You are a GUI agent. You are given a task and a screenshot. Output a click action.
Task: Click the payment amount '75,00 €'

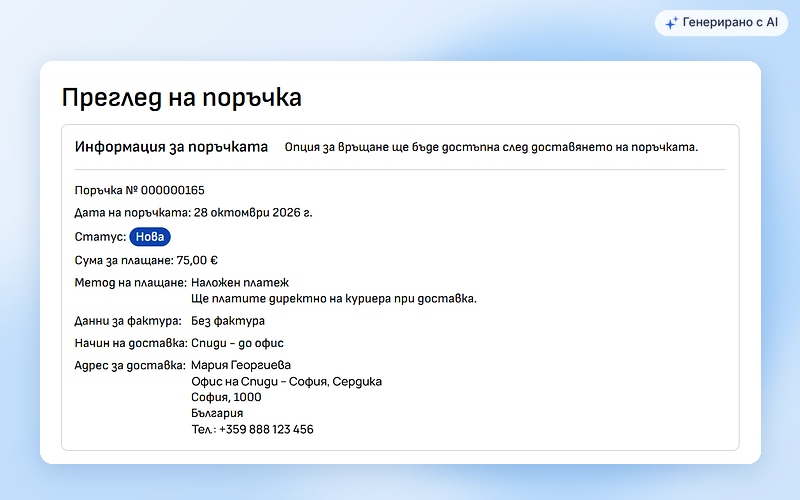tap(197, 260)
